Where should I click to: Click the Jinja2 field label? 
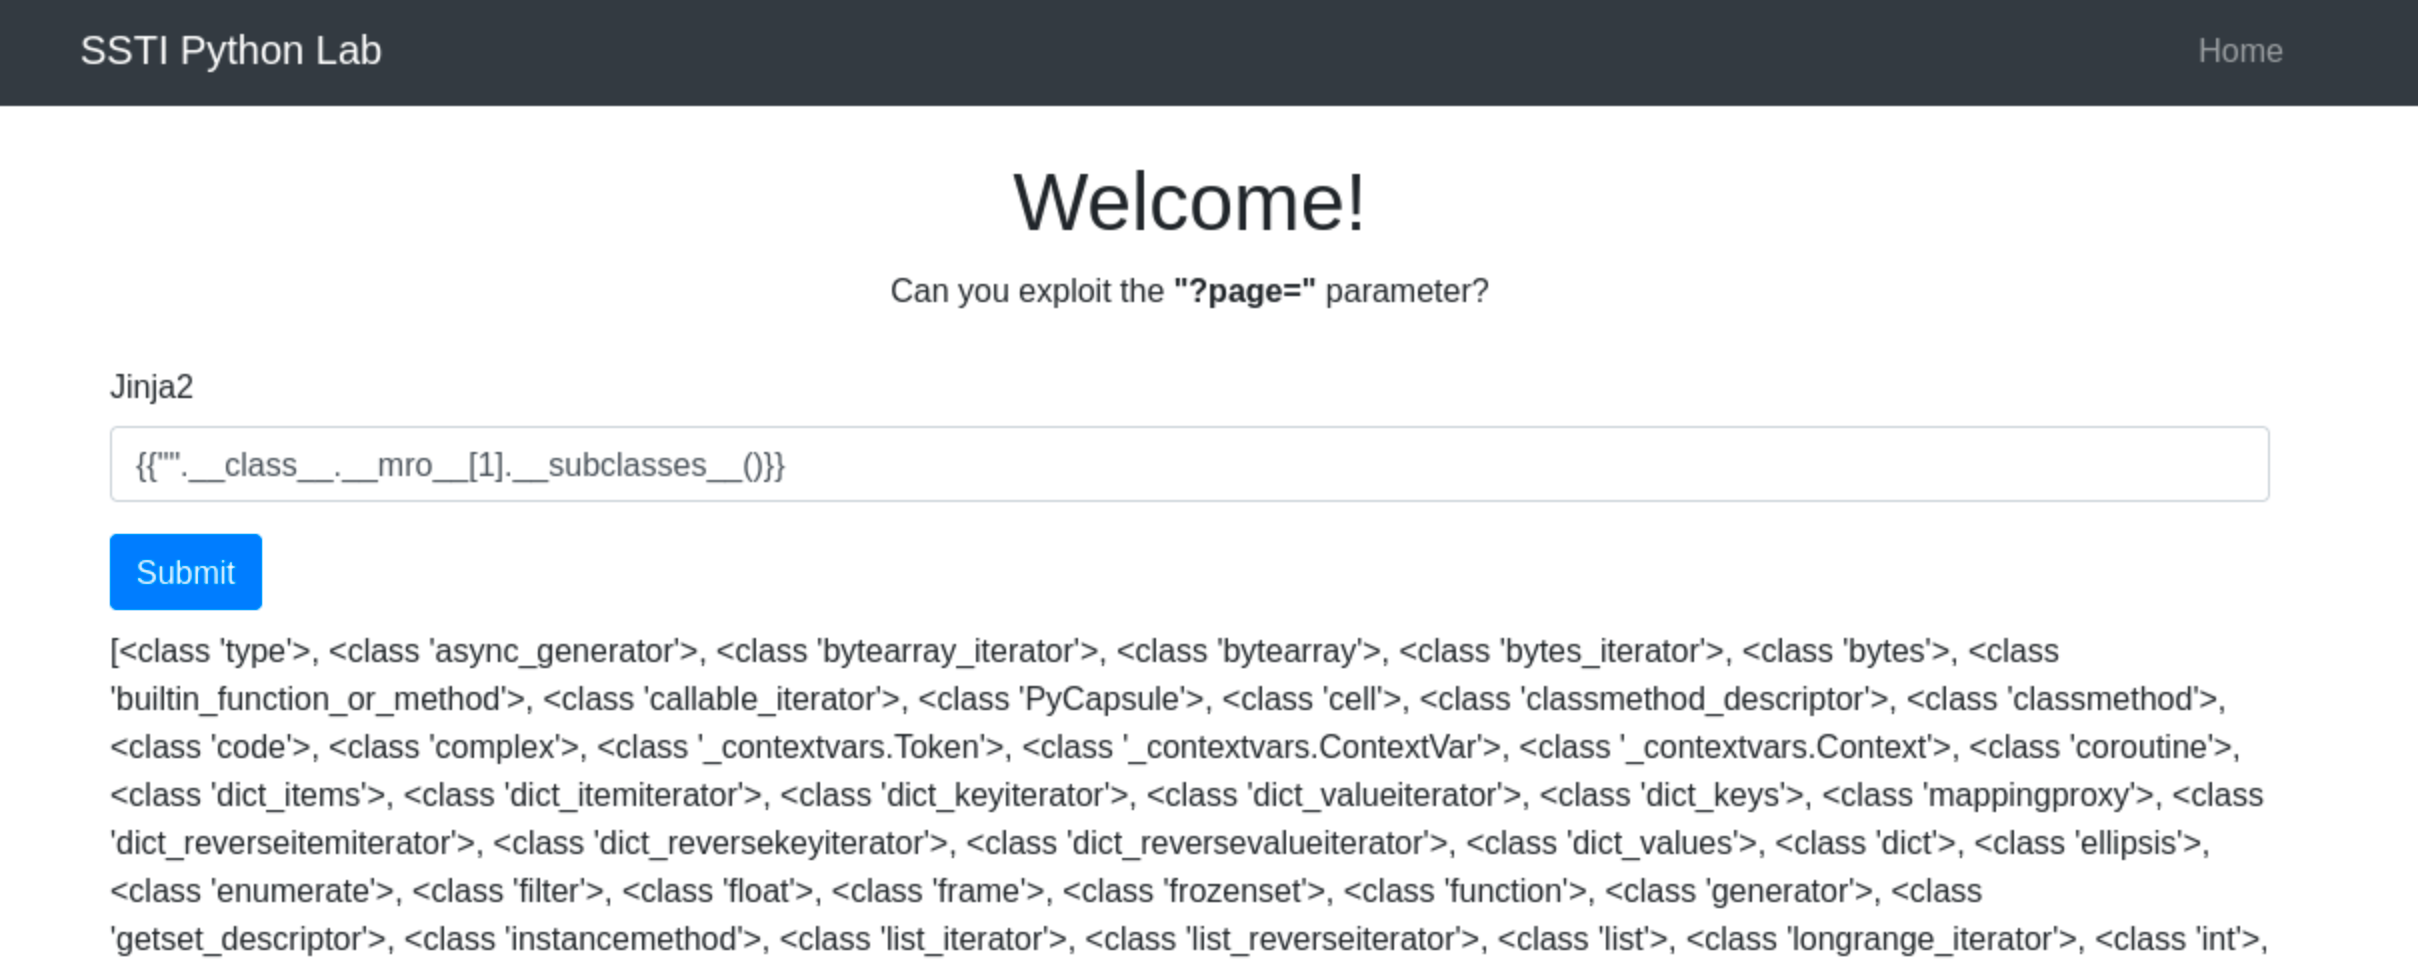click(x=151, y=387)
